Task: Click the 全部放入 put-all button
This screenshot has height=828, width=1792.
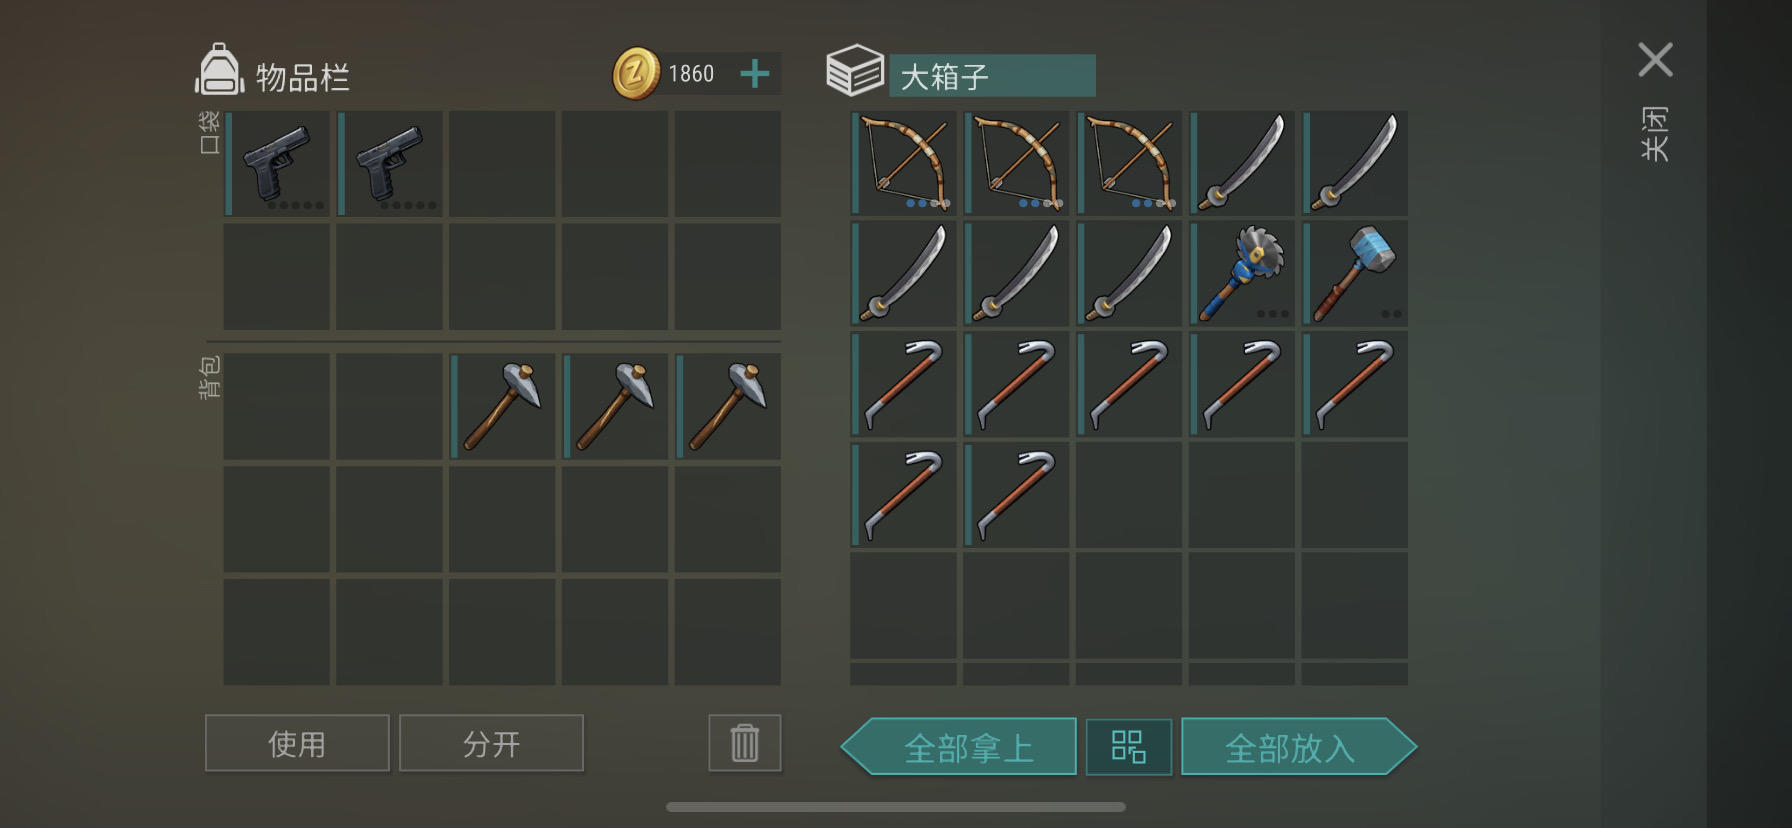Action: [x=1299, y=747]
